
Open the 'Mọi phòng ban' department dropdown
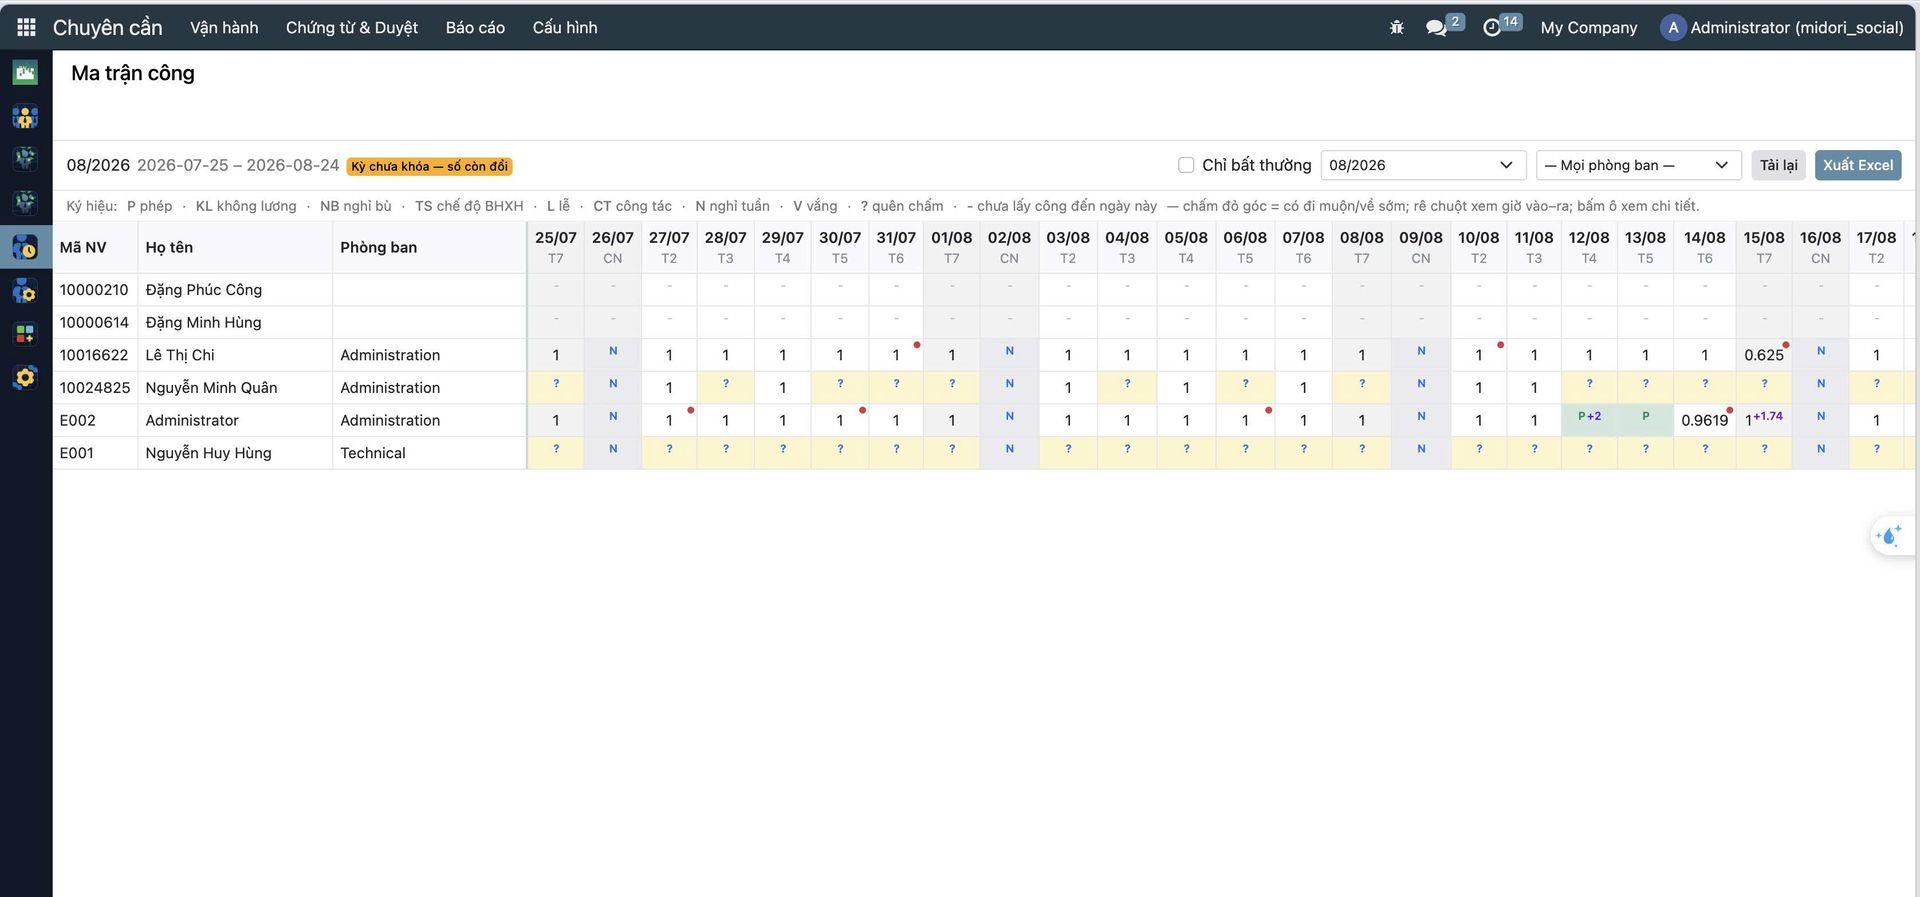click(1638, 165)
